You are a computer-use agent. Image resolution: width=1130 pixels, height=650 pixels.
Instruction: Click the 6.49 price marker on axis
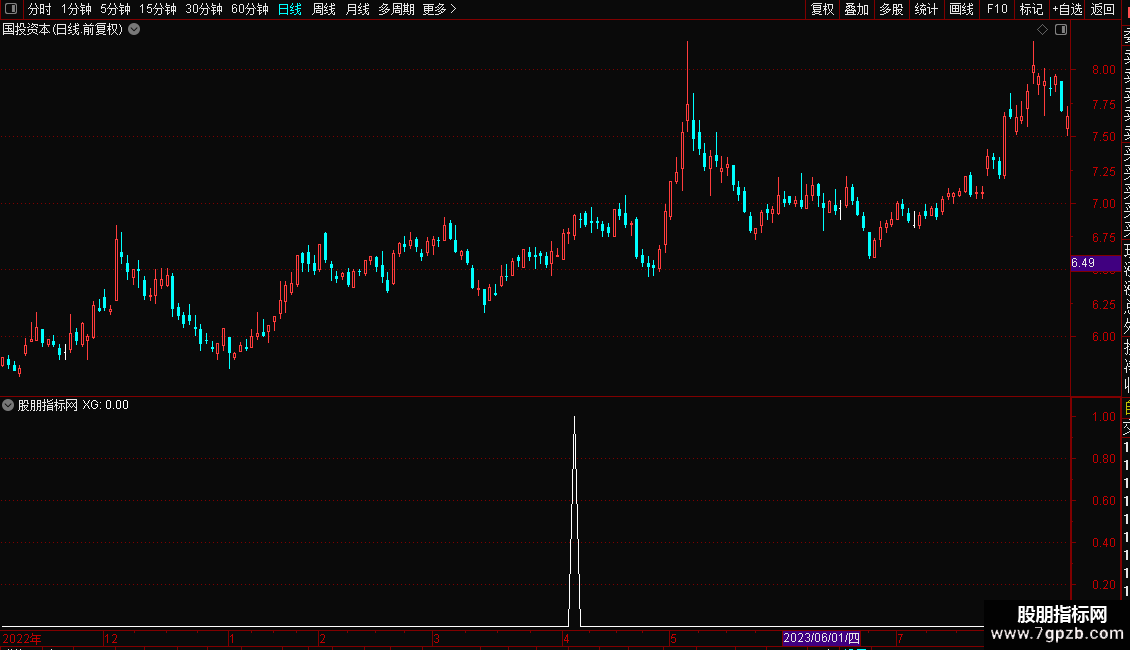[x=1095, y=263]
